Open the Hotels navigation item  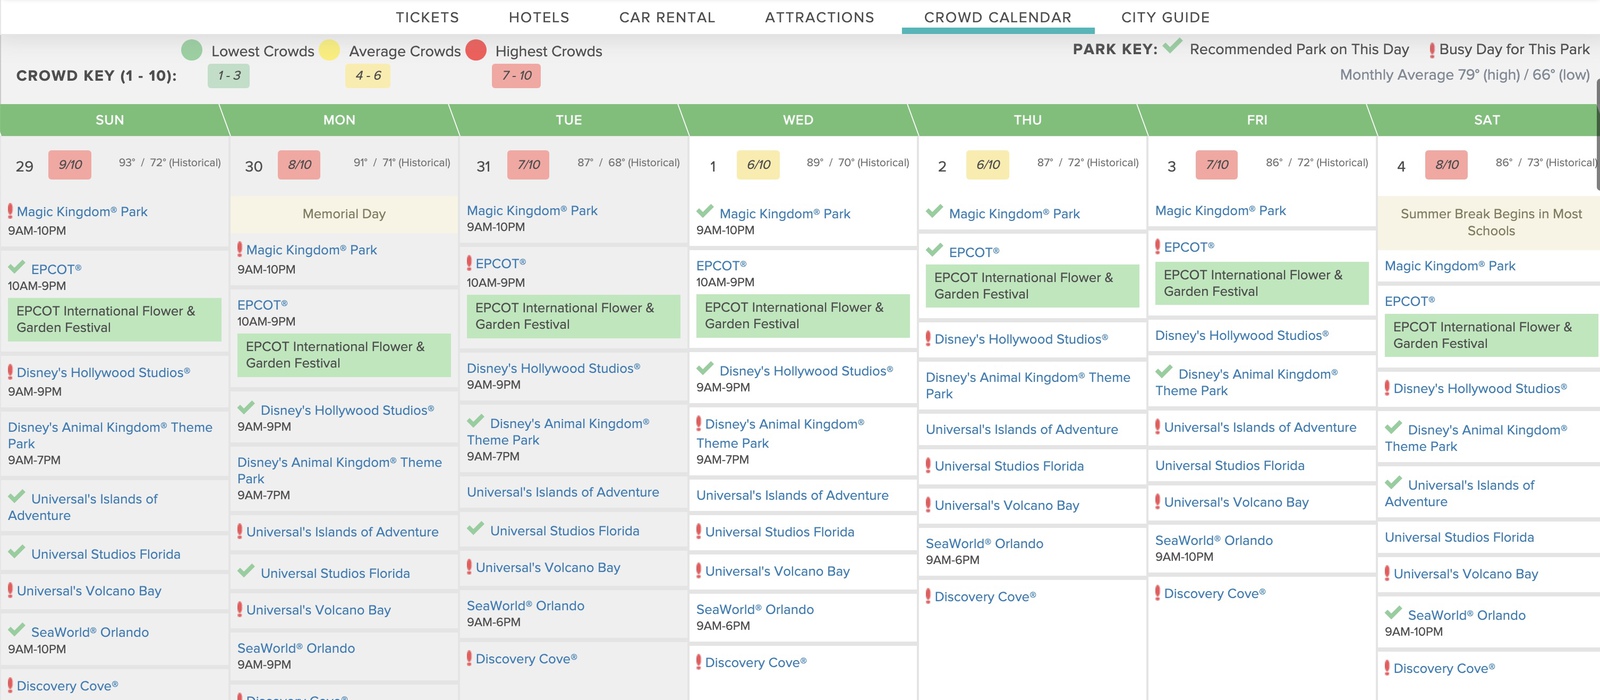[539, 17]
